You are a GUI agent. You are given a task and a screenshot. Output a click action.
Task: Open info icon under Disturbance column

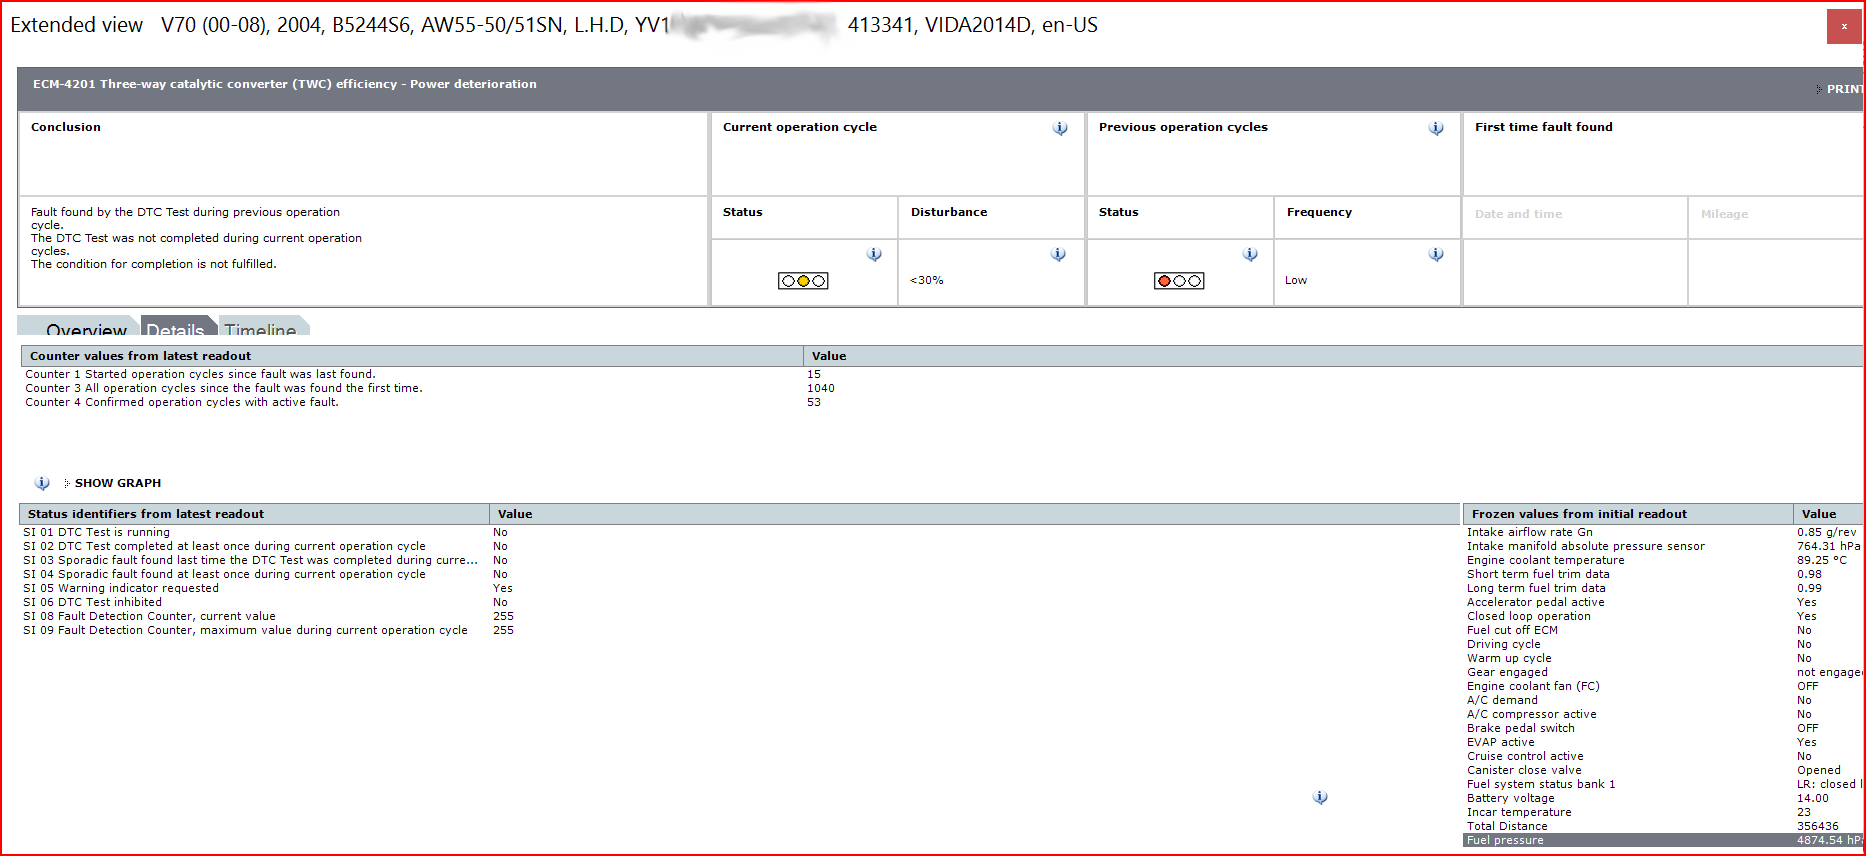(1058, 255)
